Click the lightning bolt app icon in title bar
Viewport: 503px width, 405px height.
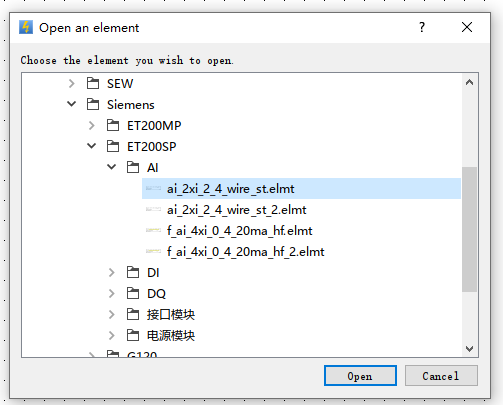pyautogui.click(x=26, y=27)
